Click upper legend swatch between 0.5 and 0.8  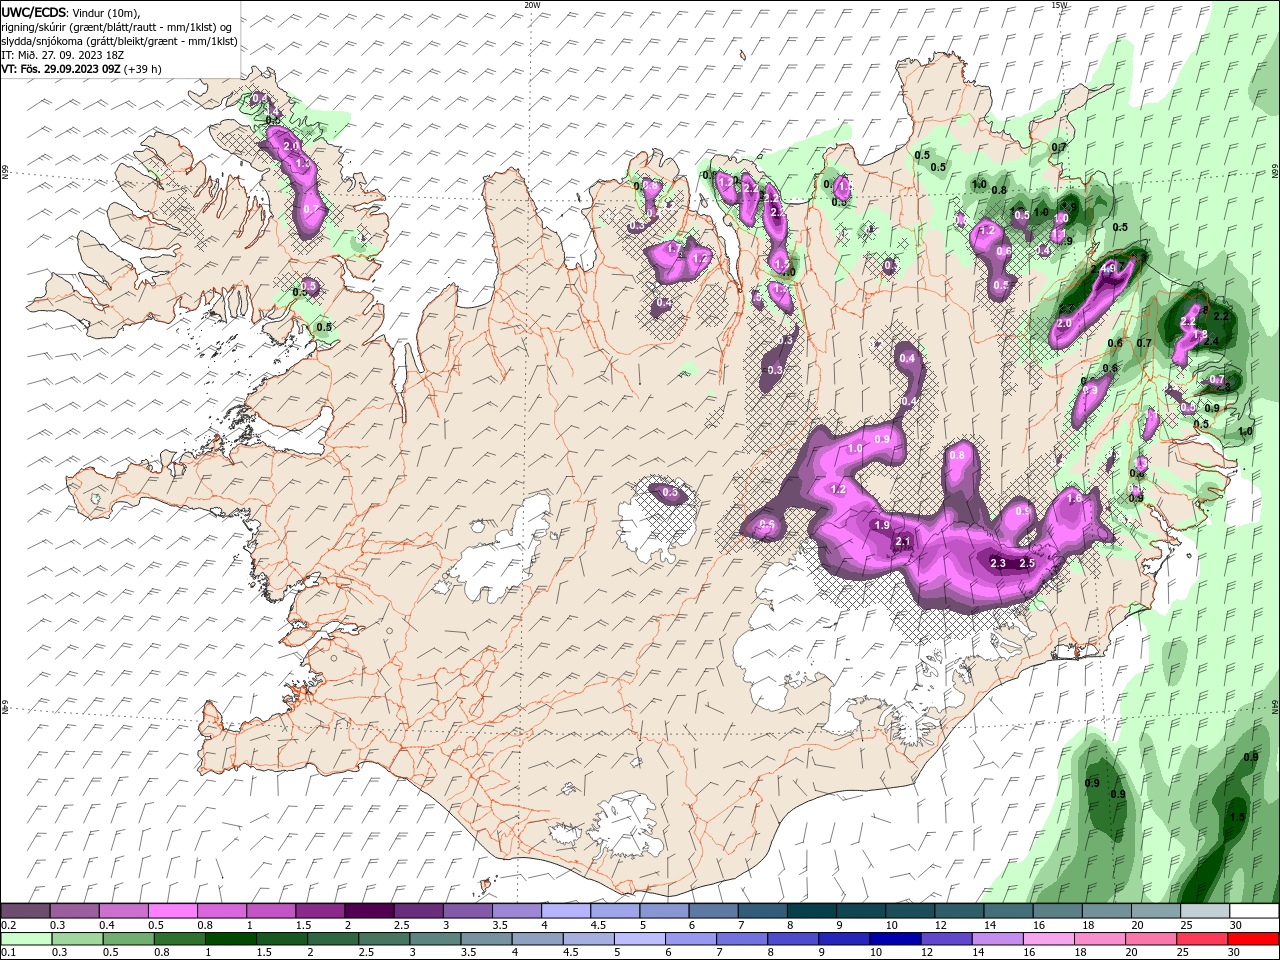173,911
